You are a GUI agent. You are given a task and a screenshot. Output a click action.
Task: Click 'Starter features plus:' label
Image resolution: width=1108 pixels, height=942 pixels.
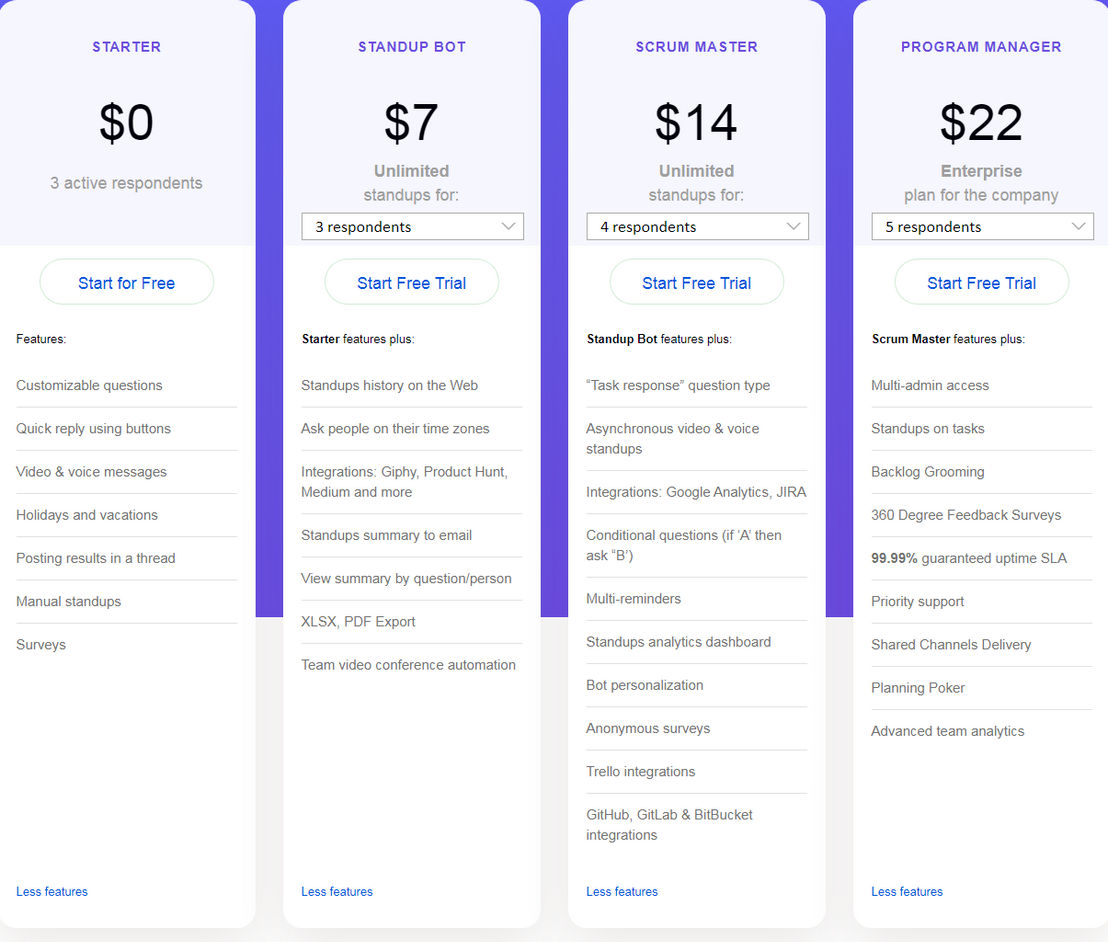pyautogui.click(x=358, y=339)
